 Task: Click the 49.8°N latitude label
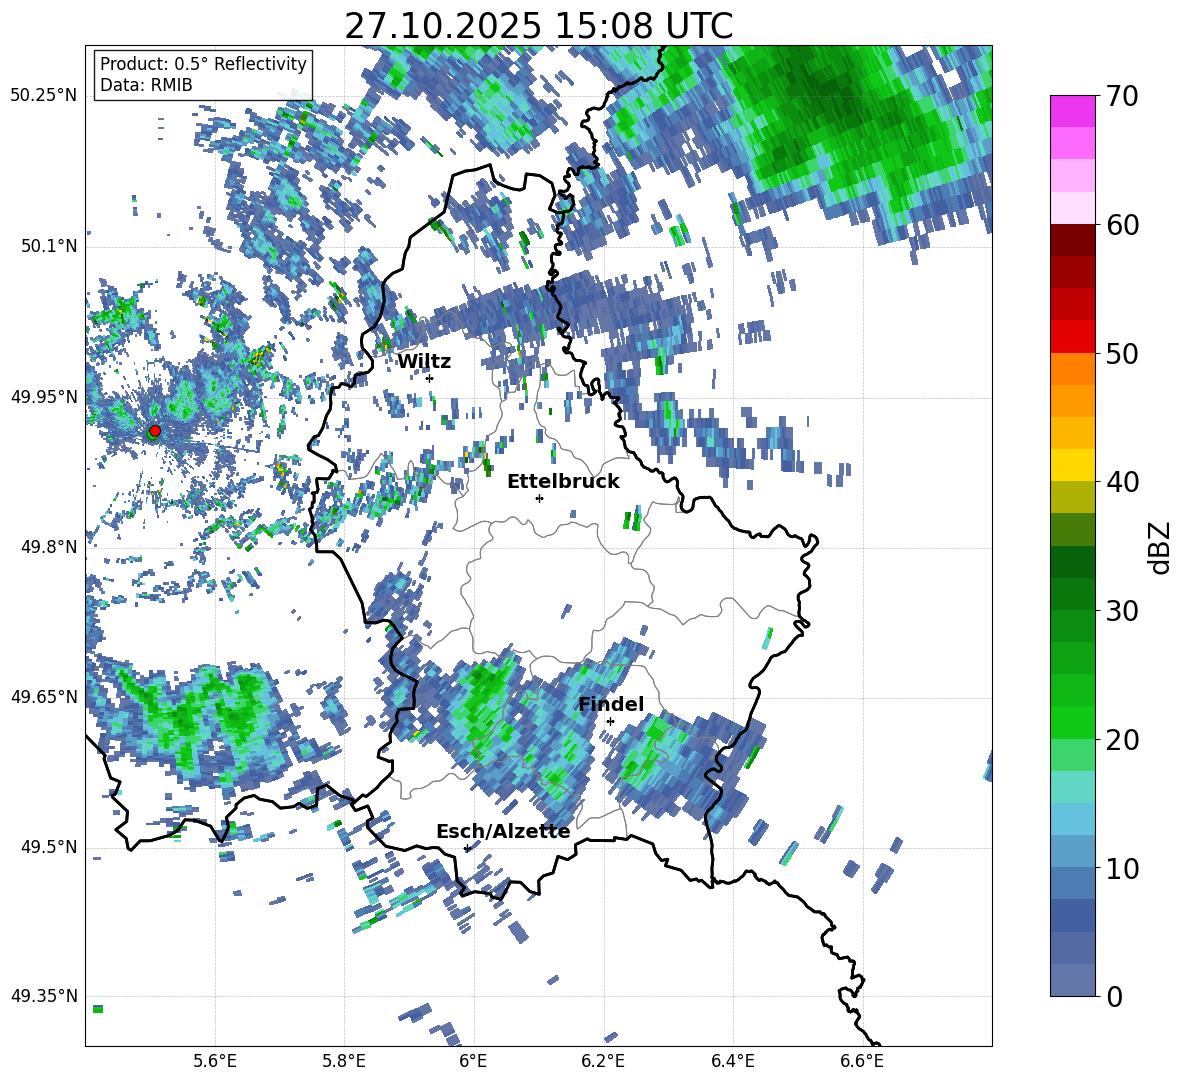pos(49,547)
